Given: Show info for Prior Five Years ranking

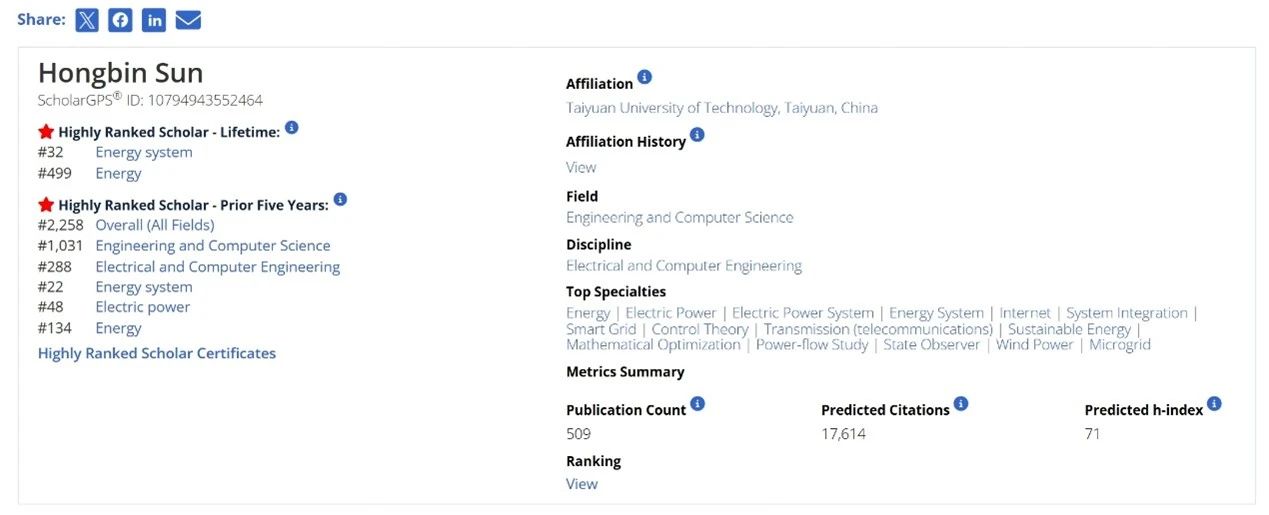Looking at the screenshot, I should (340, 200).
